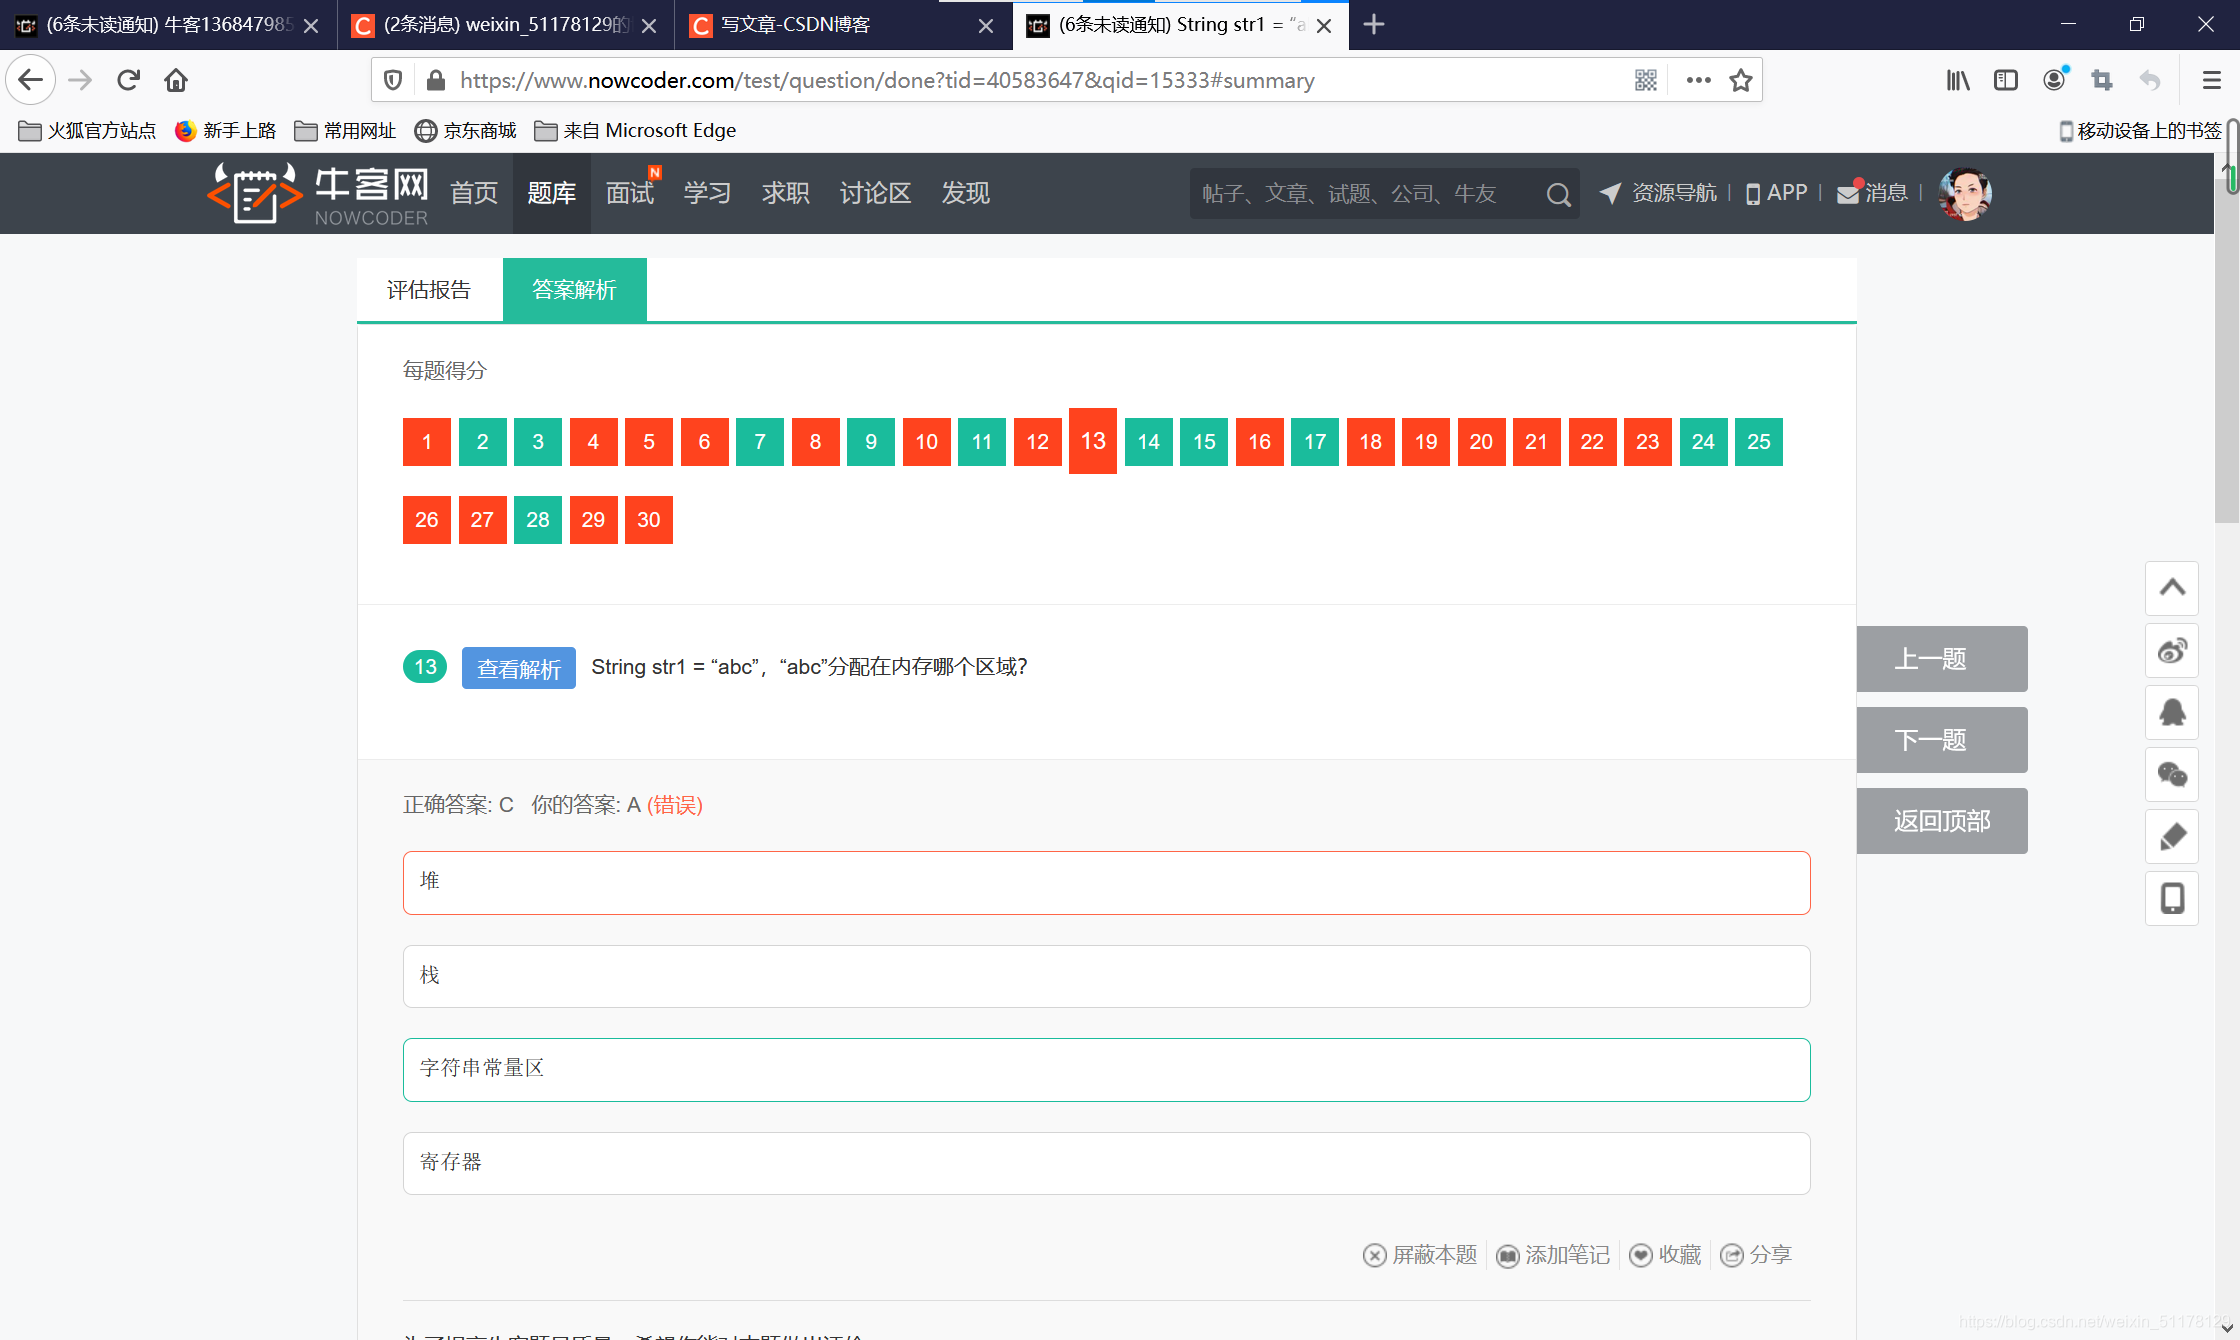The width and height of the screenshot is (2240, 1340).
Task: Open the Firefox account icon
Action: pos(2054,80)
